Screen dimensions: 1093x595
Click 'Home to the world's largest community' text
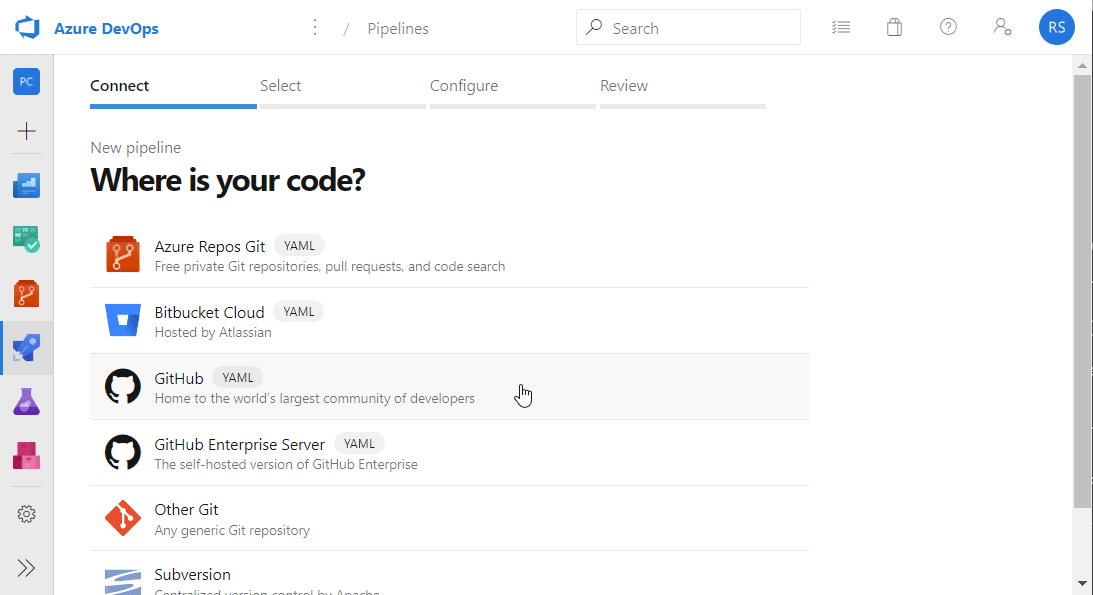[x=314, y=399]
